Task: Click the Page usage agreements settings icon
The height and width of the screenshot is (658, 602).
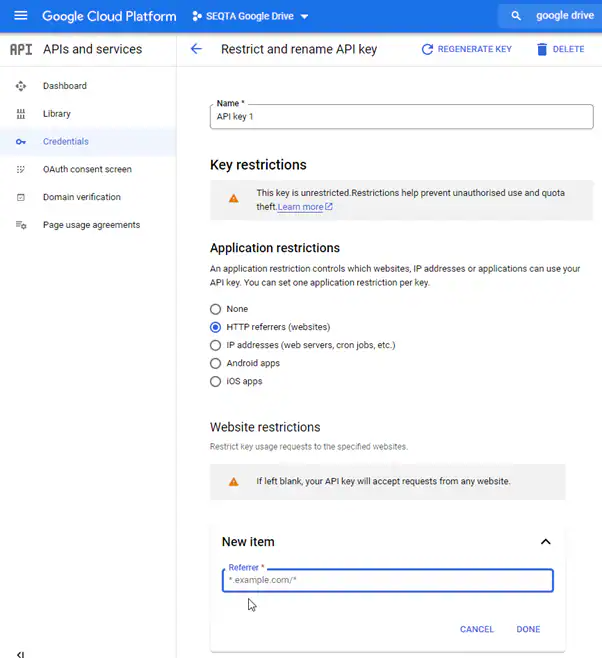Action: 21,225
